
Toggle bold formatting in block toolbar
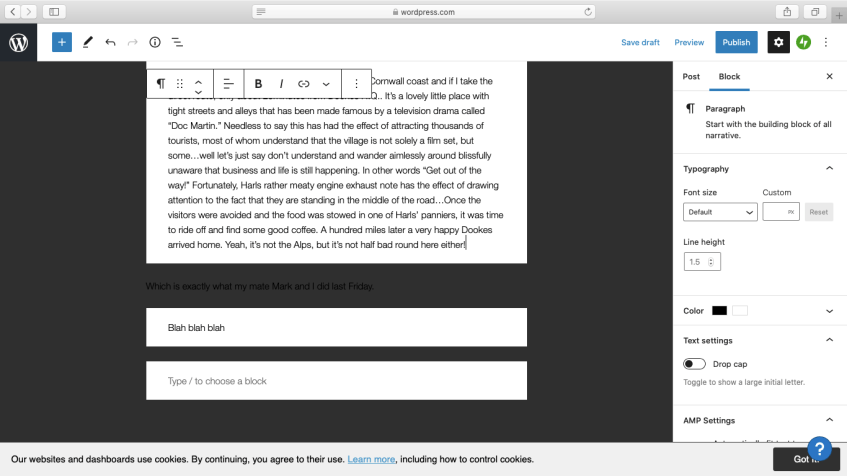258,84
